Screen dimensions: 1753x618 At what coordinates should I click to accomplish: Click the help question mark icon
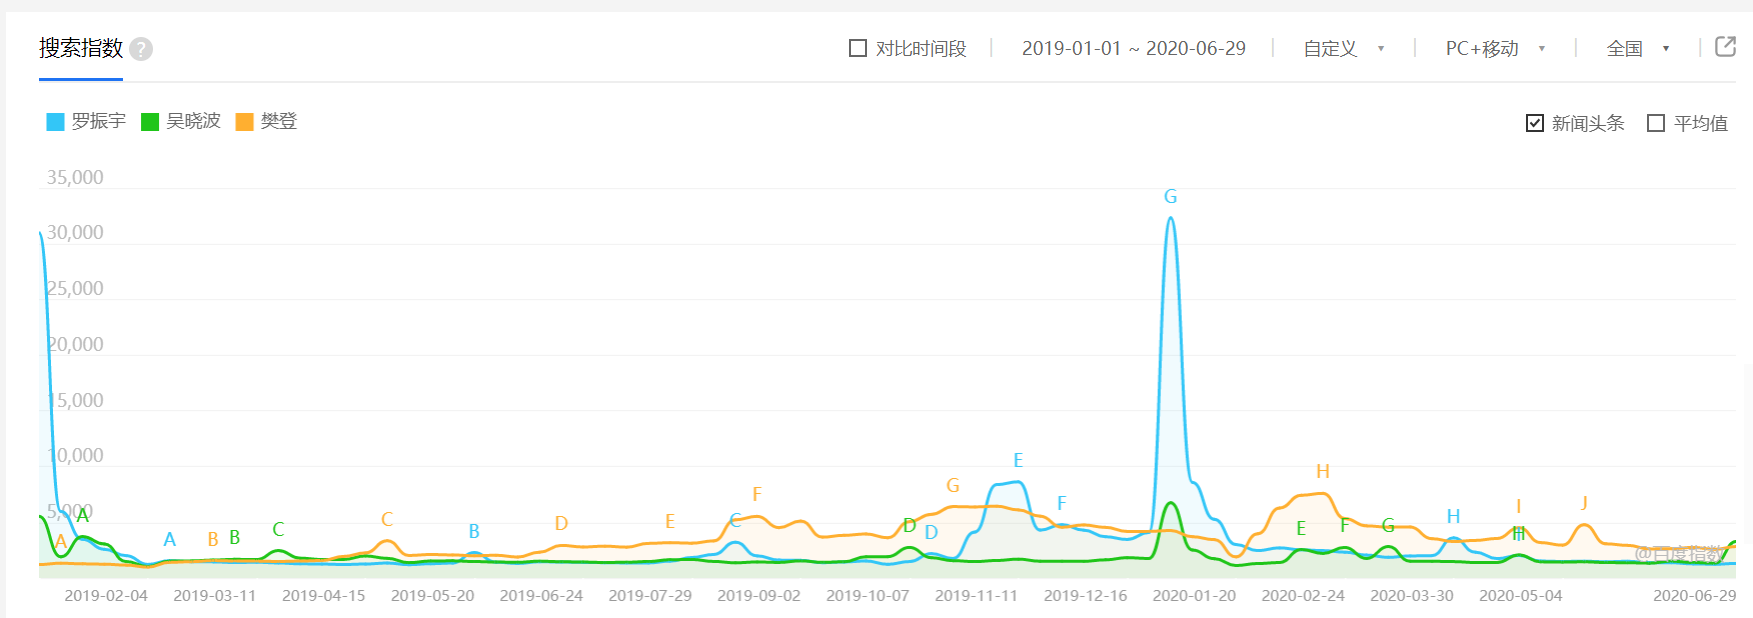click(x=141, y=49)
